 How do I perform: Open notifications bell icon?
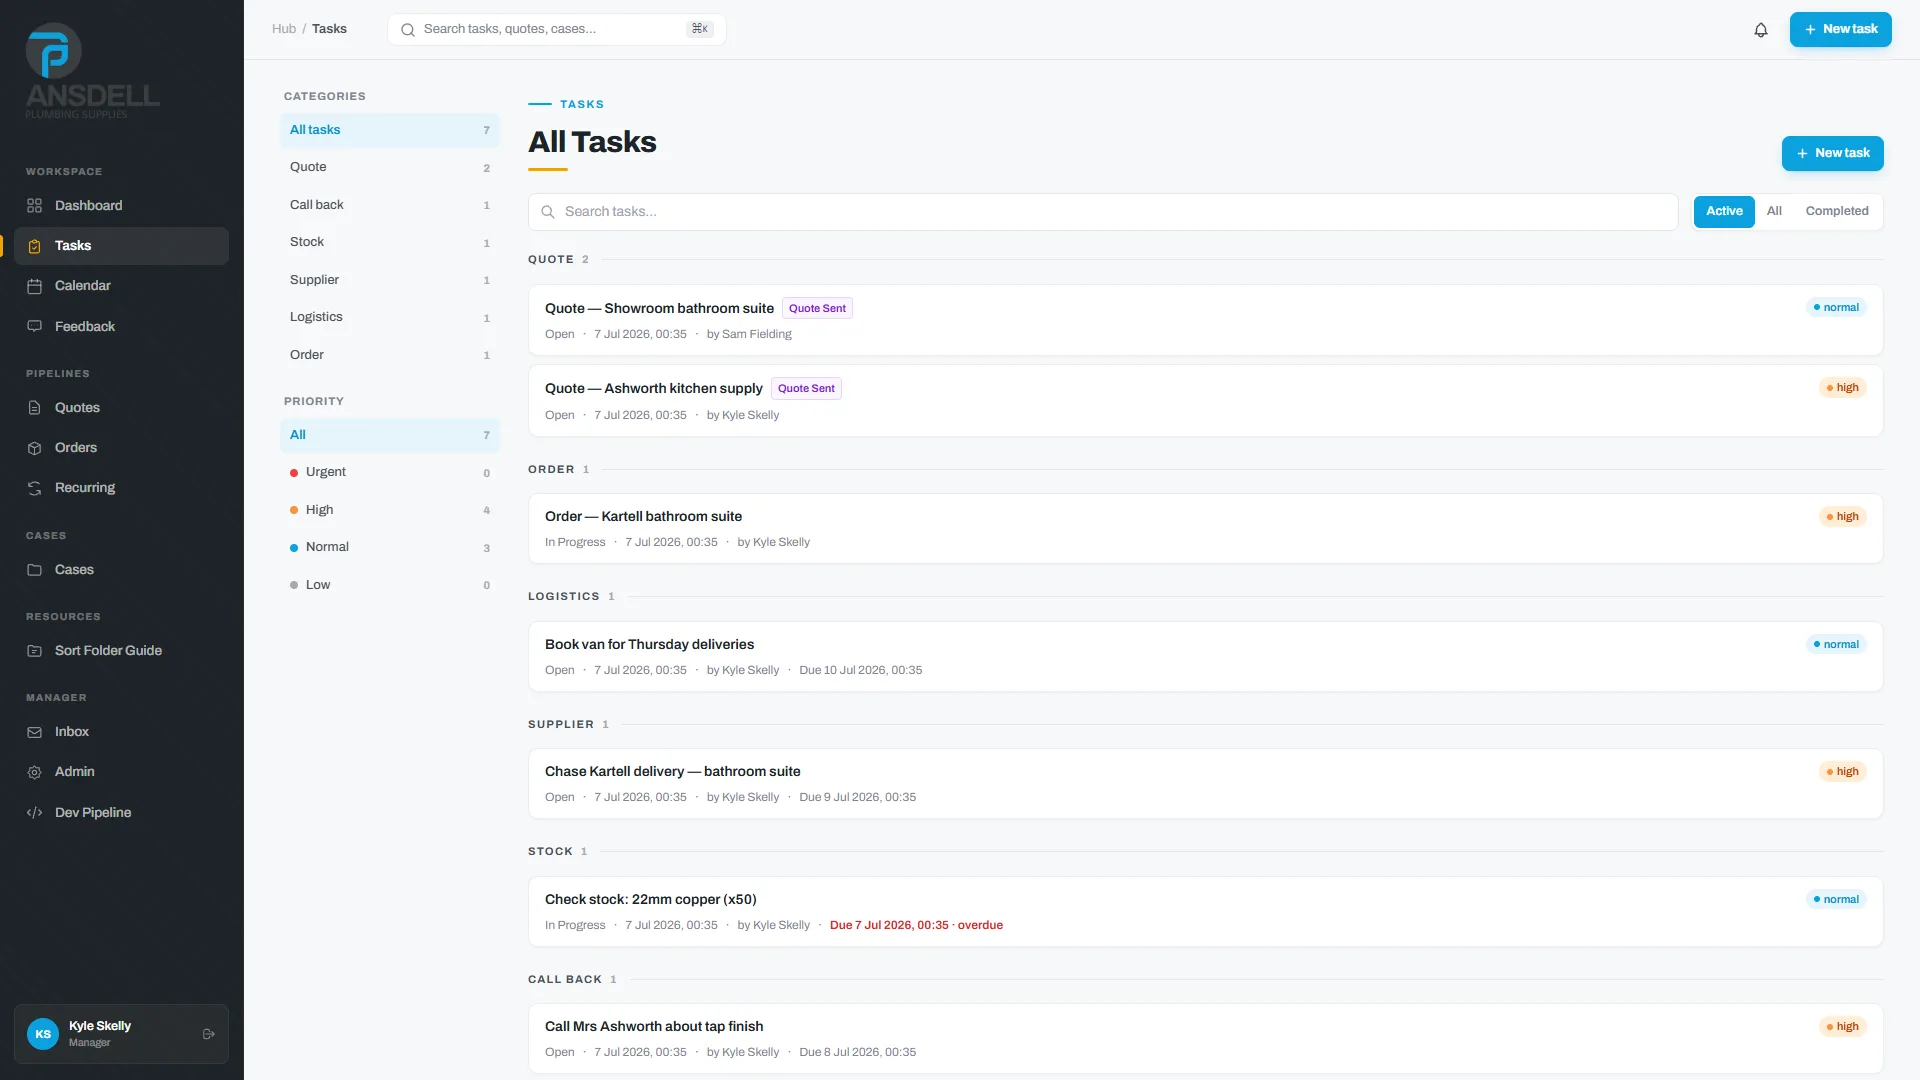[x=1761, y=30]
